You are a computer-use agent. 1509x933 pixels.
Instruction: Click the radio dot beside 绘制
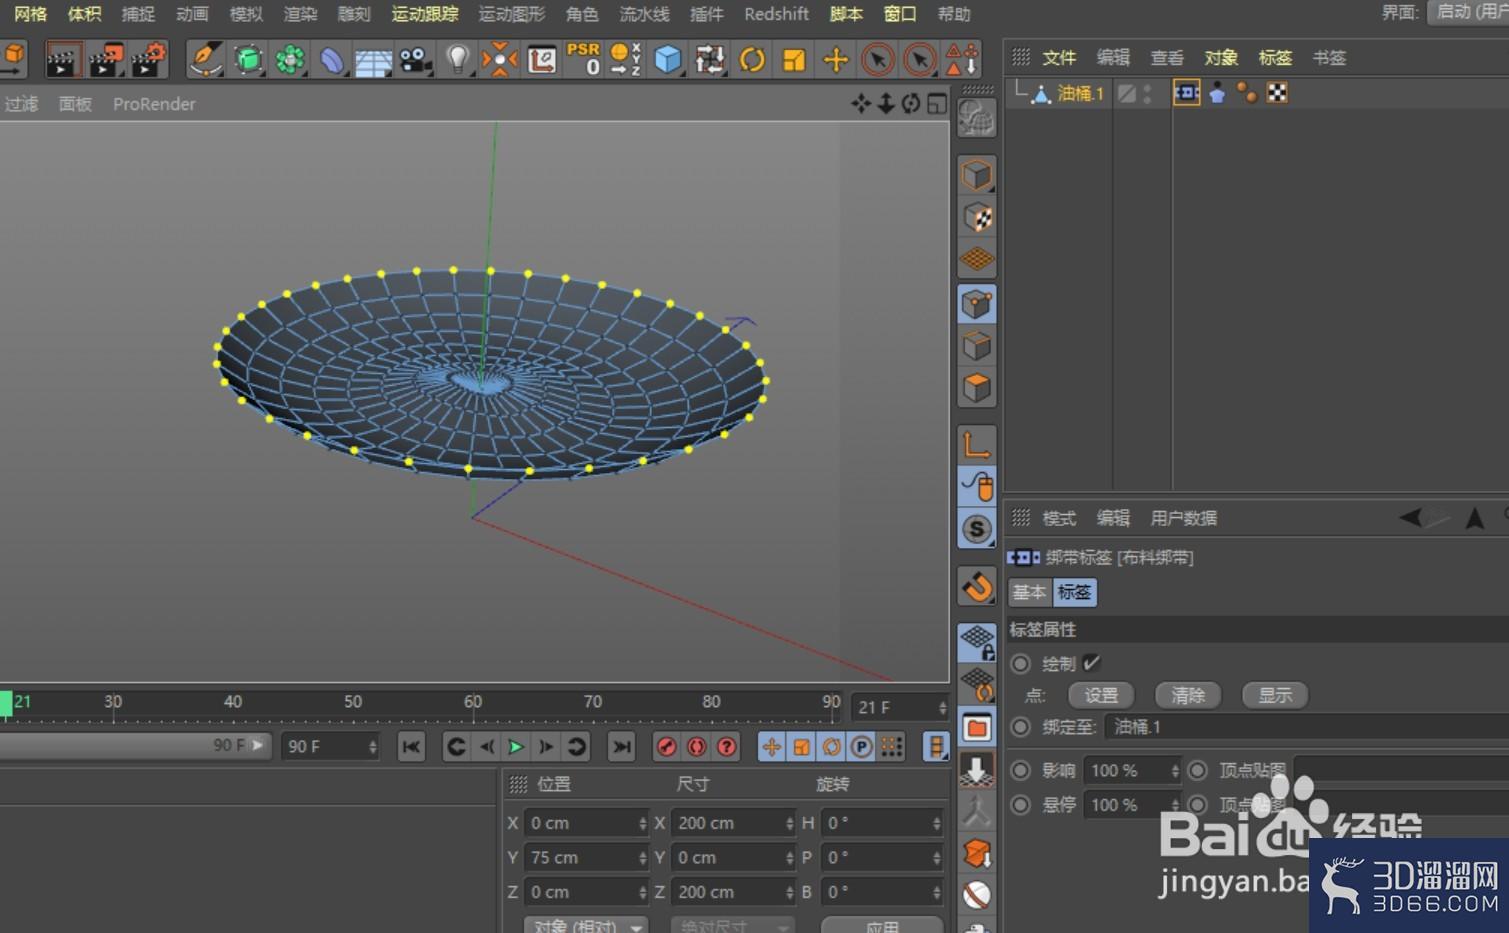(1020, 664)
